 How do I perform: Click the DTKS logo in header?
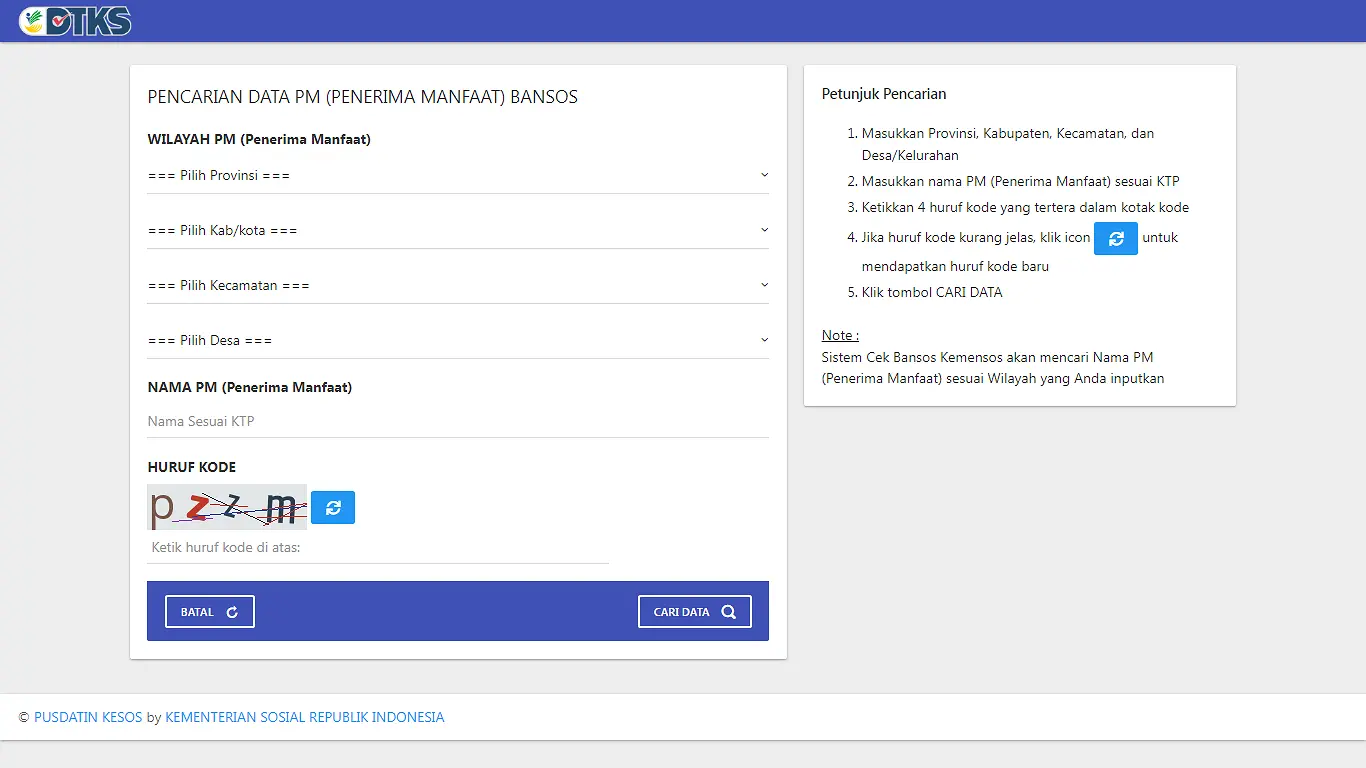coord(75,21)
